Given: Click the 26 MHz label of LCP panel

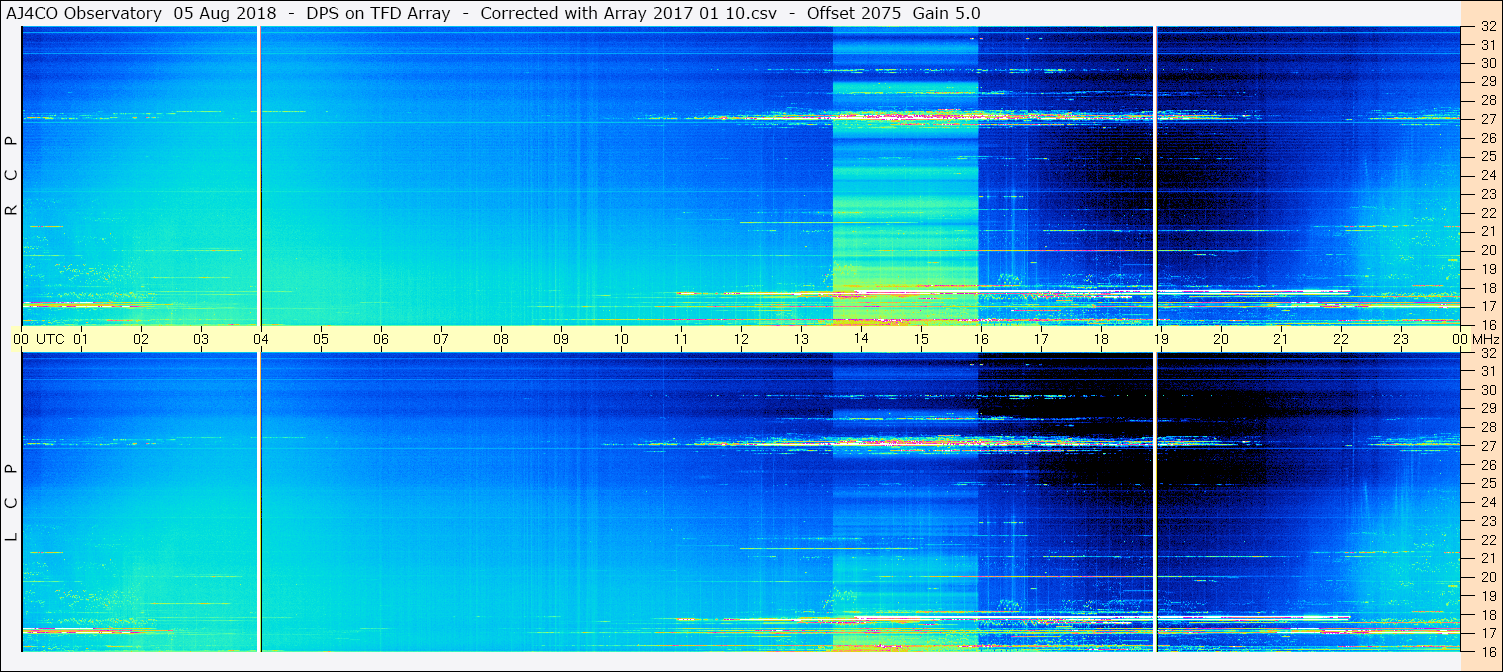Looking at the screenshot, I should pos(1488,465).
